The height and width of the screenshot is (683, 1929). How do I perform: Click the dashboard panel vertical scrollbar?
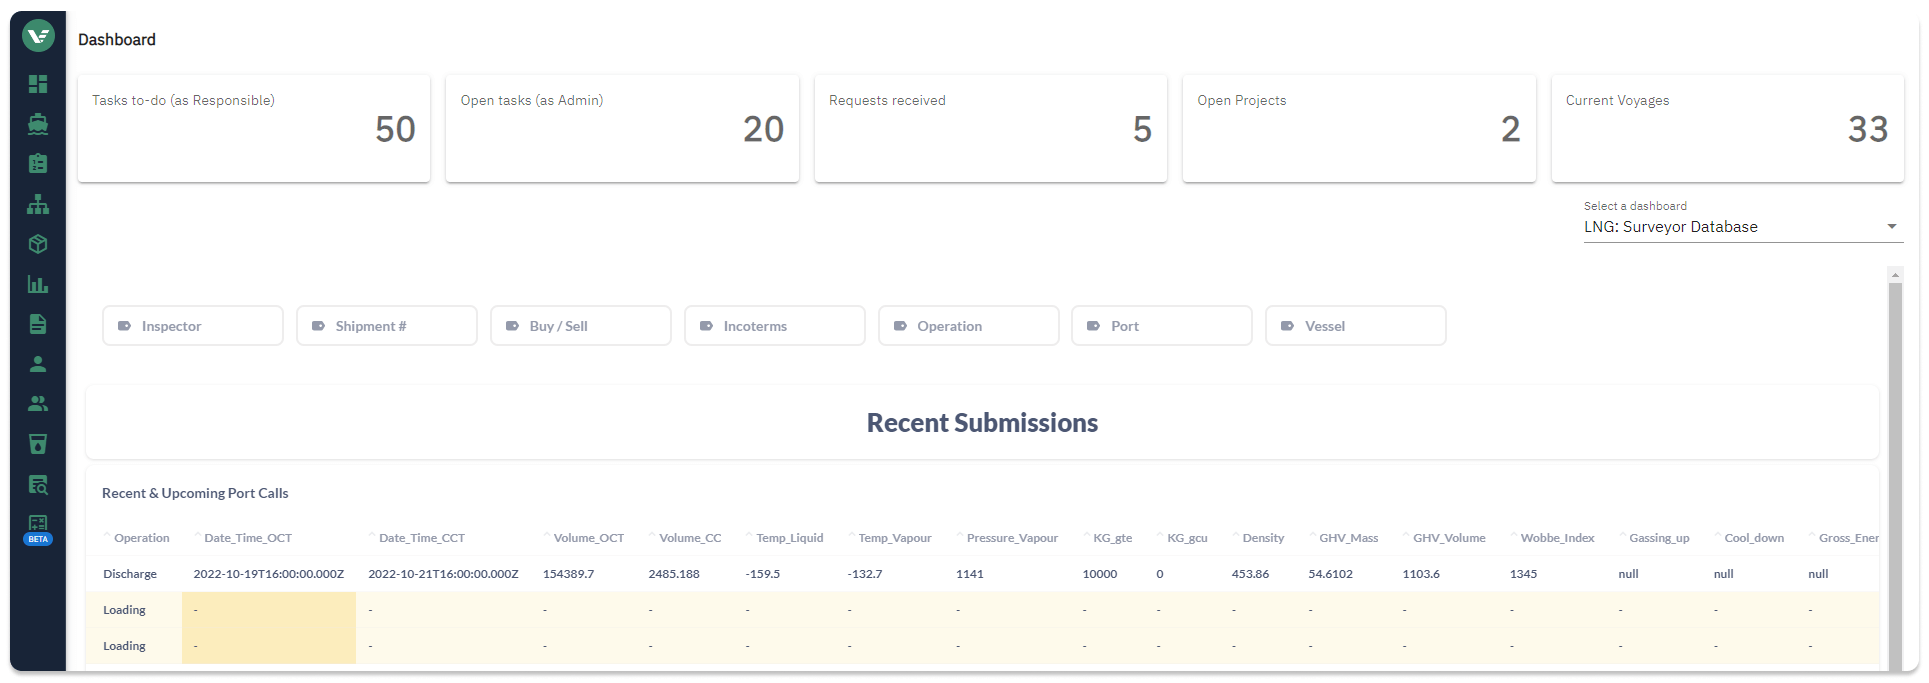tap(1895, 476)
